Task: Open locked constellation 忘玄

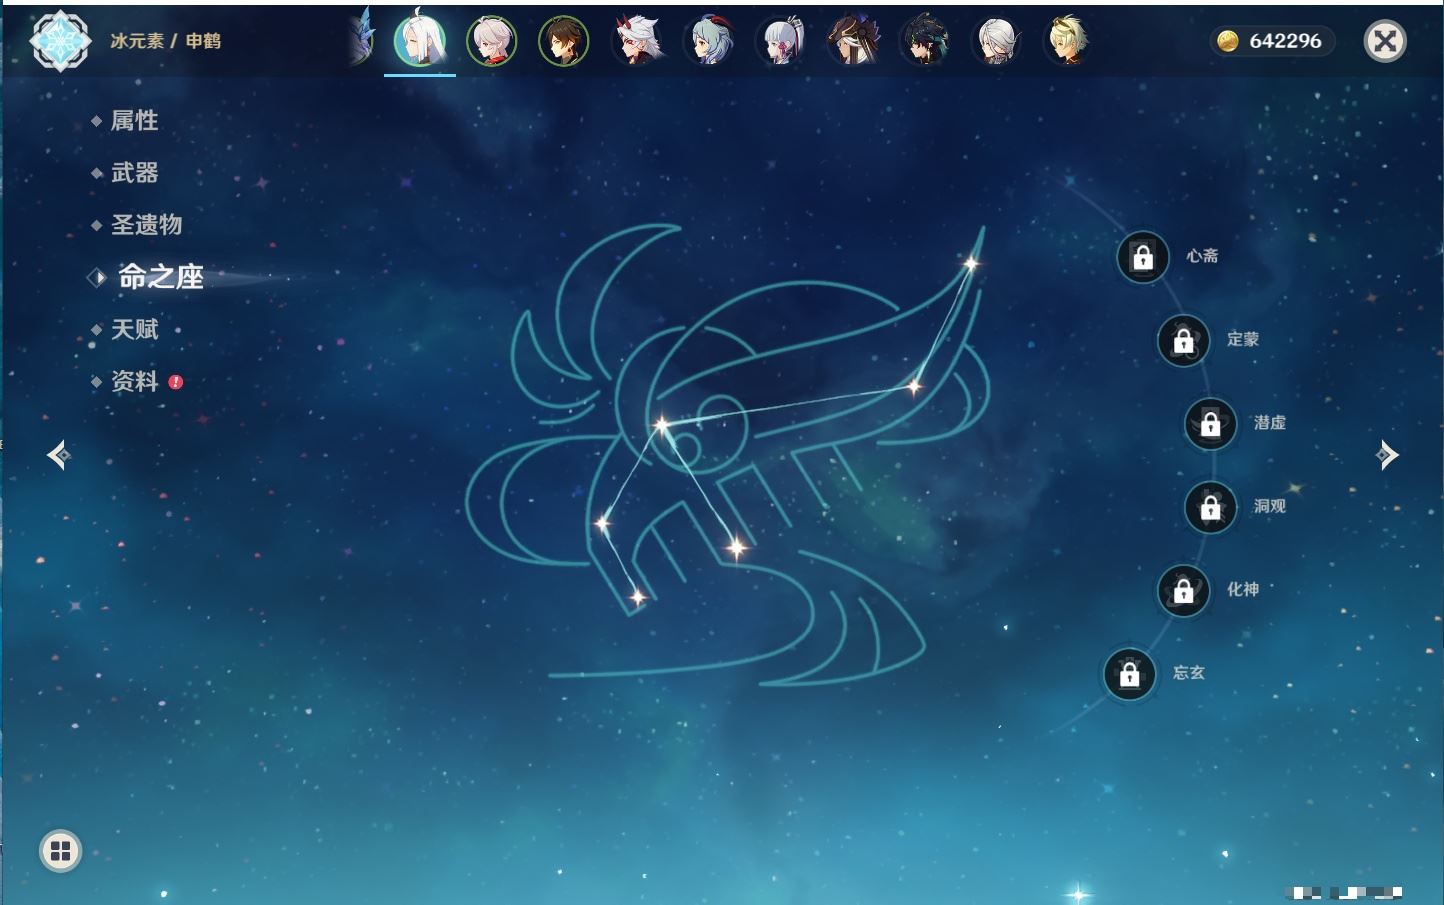Action: [1130, 674]
